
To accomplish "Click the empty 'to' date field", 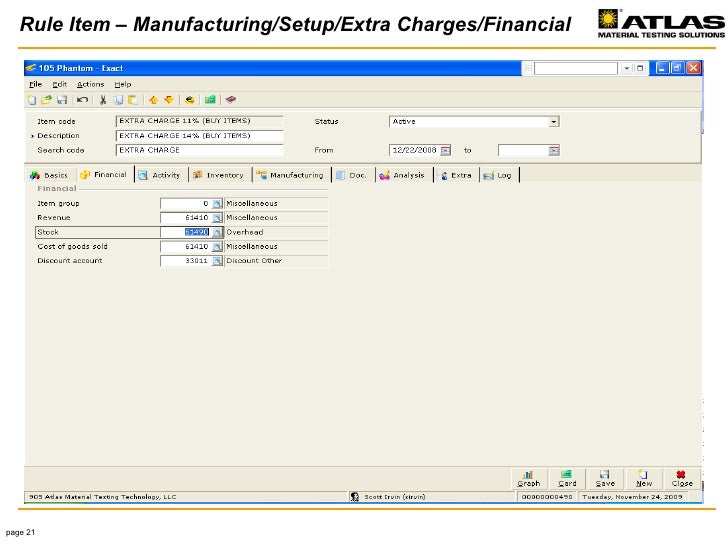I will coord(523,150).
